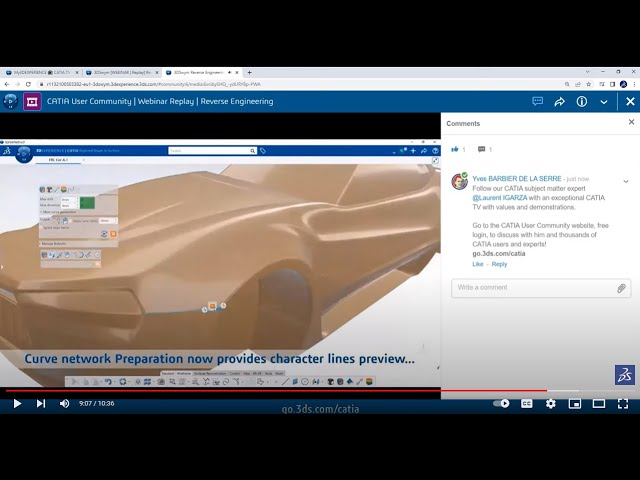Enter fullscreen mode
Image resolution: width=640 pixels, height=480 pixels.
click(x=623, y=404)
